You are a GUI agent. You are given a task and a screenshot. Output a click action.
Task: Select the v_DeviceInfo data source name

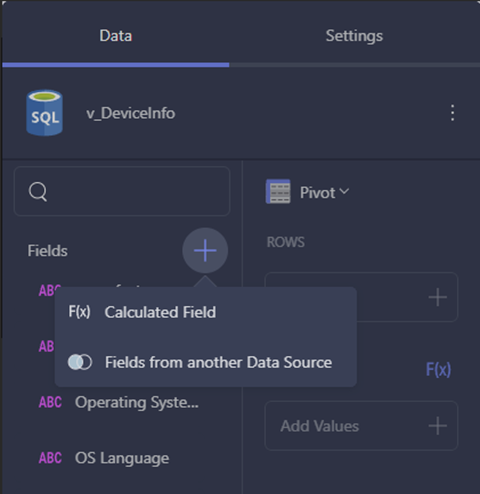point(131,113)
